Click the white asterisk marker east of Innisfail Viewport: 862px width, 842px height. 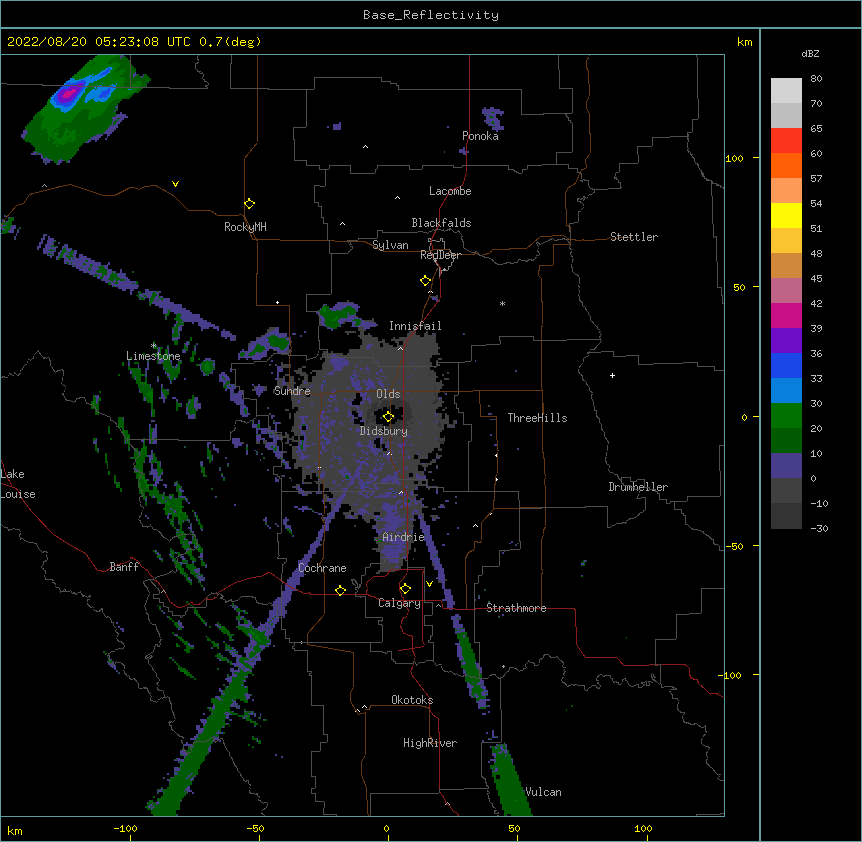coord(502,303)
